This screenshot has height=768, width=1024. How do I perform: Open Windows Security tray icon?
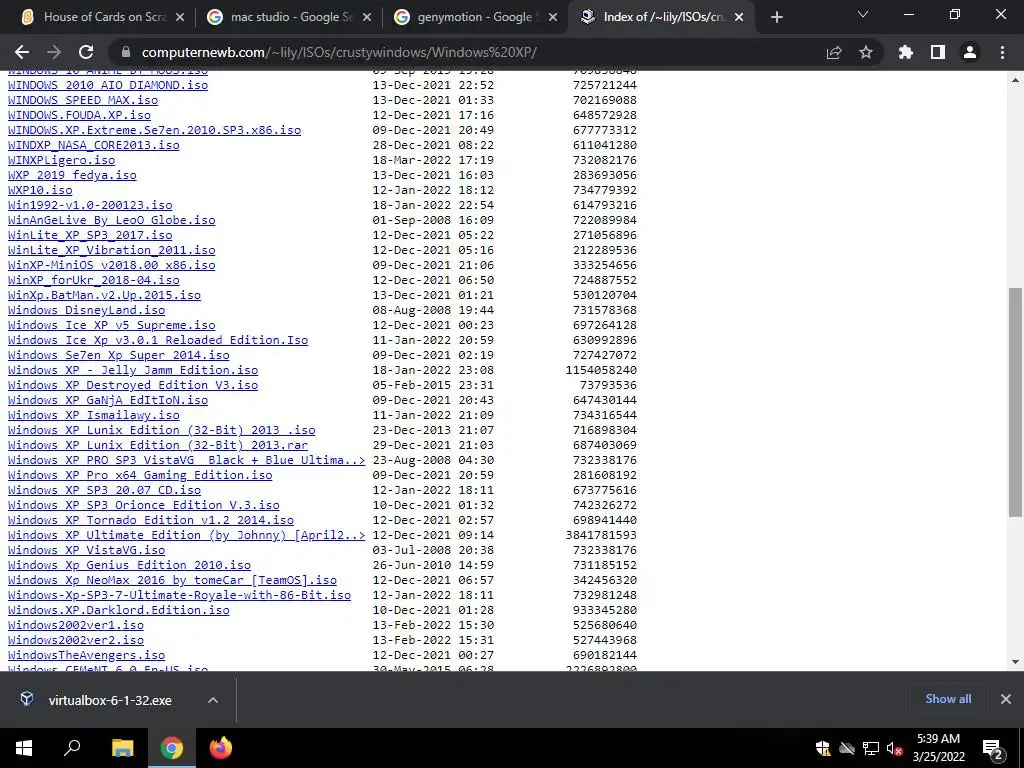pyautogui.click(x=823, y=748)
